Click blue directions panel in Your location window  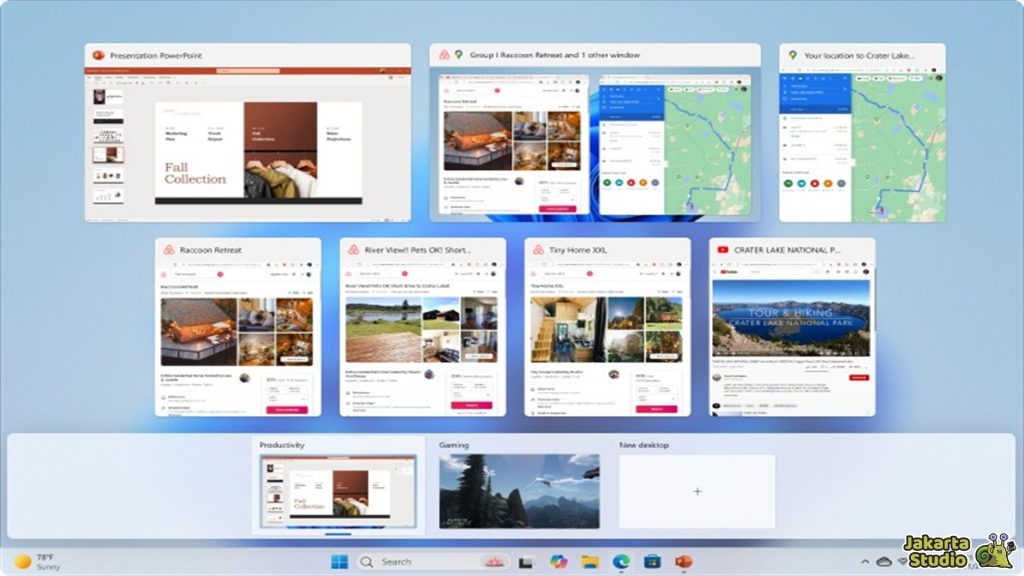tap(816, 93)
